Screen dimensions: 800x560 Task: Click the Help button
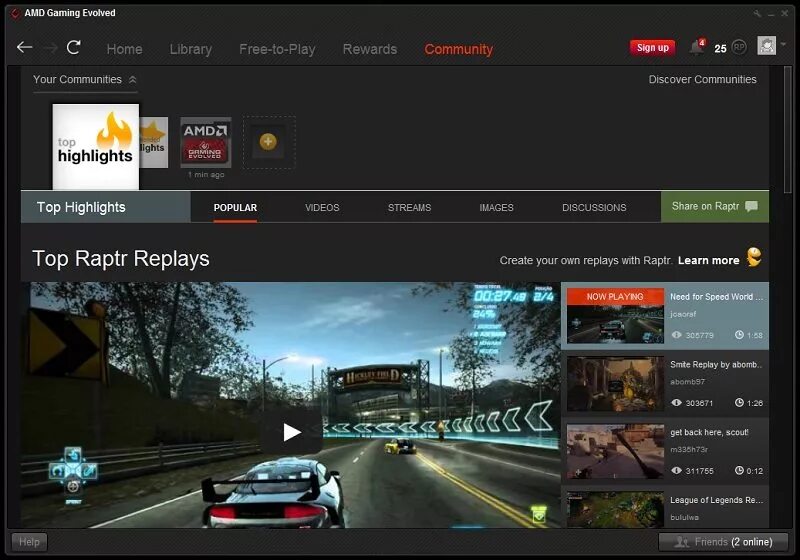(x=29, y=542)
